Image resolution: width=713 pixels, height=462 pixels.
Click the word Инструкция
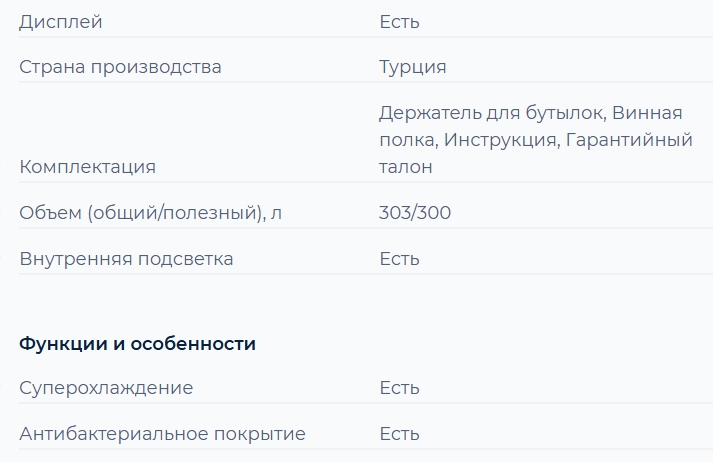(500, 139)
